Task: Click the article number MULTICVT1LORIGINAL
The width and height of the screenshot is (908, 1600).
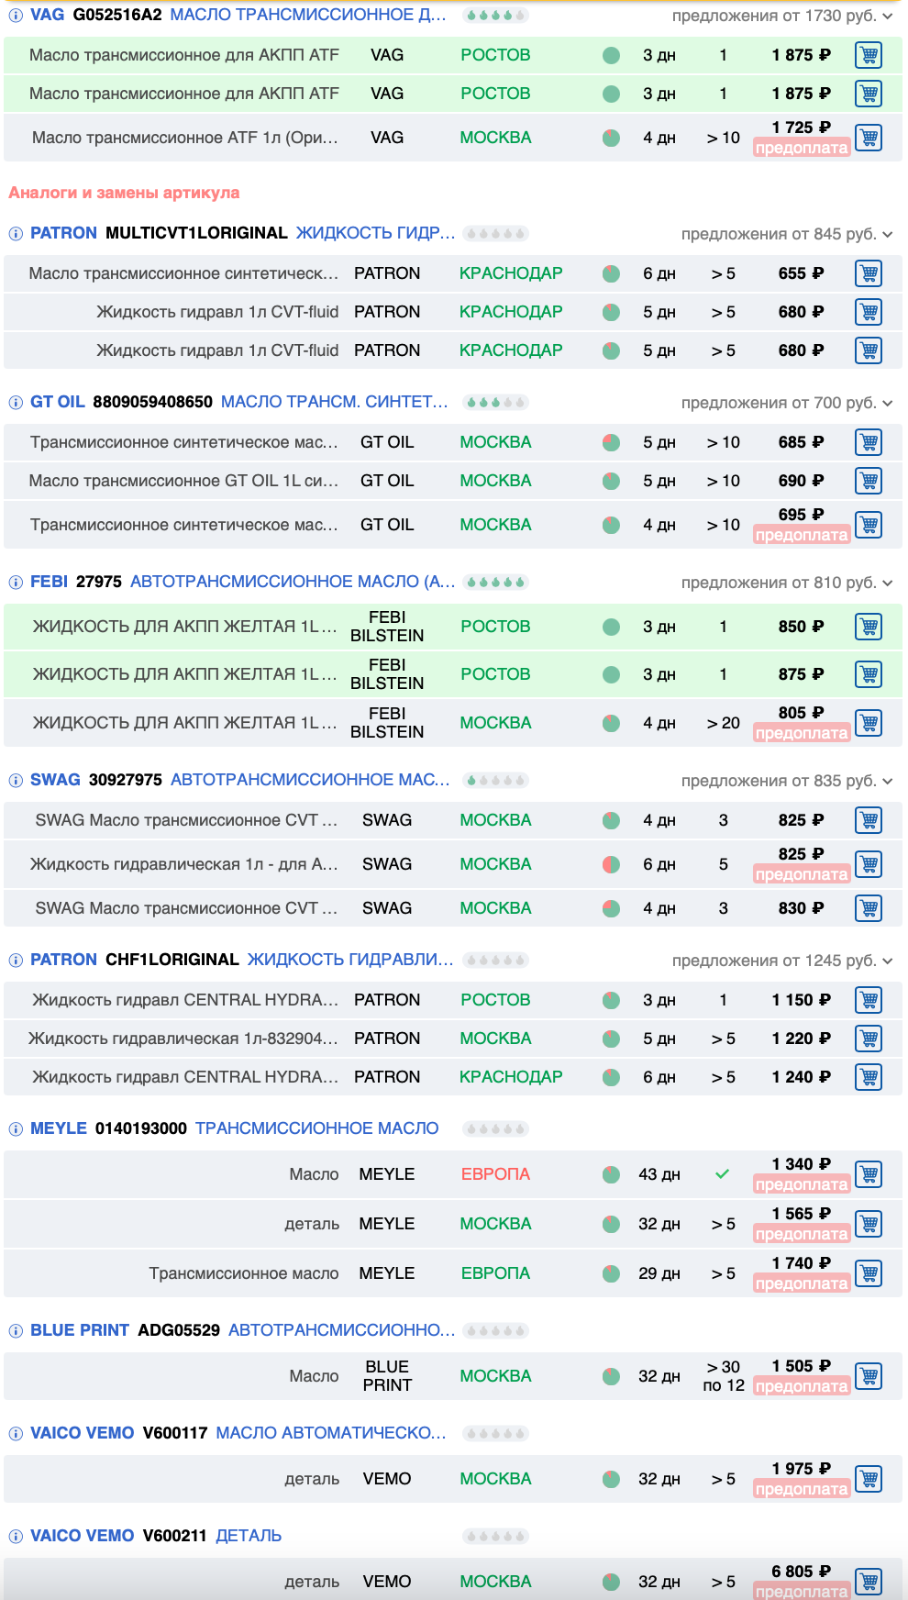Action: click(196, 233)
